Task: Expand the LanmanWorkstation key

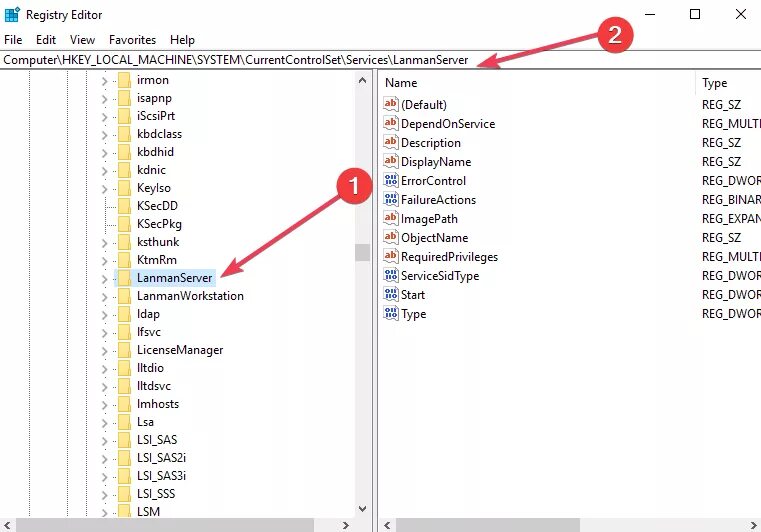Action: point(104,297)
